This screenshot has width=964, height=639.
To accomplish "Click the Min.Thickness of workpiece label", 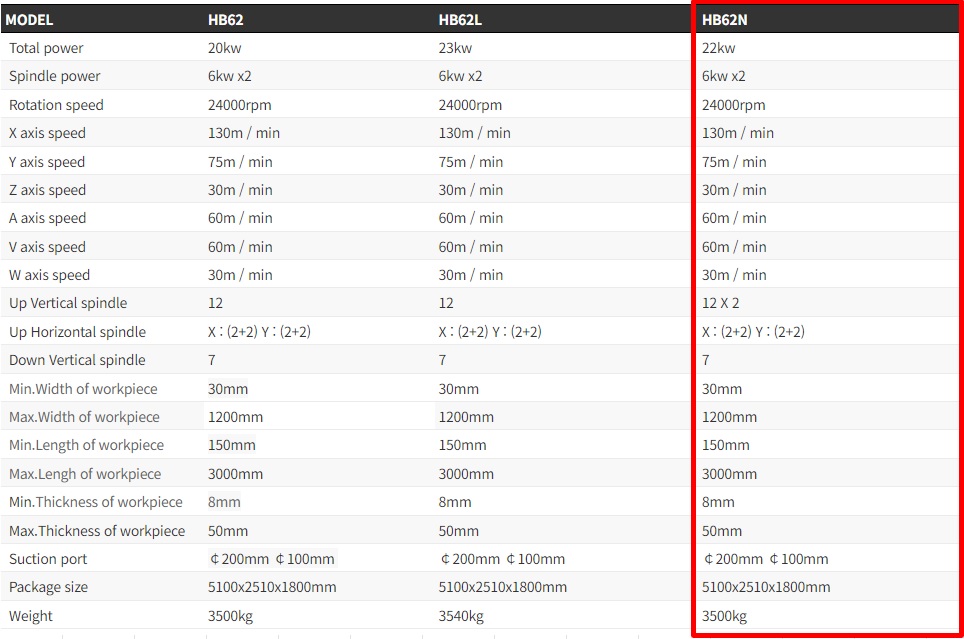I will pos(96,502).
